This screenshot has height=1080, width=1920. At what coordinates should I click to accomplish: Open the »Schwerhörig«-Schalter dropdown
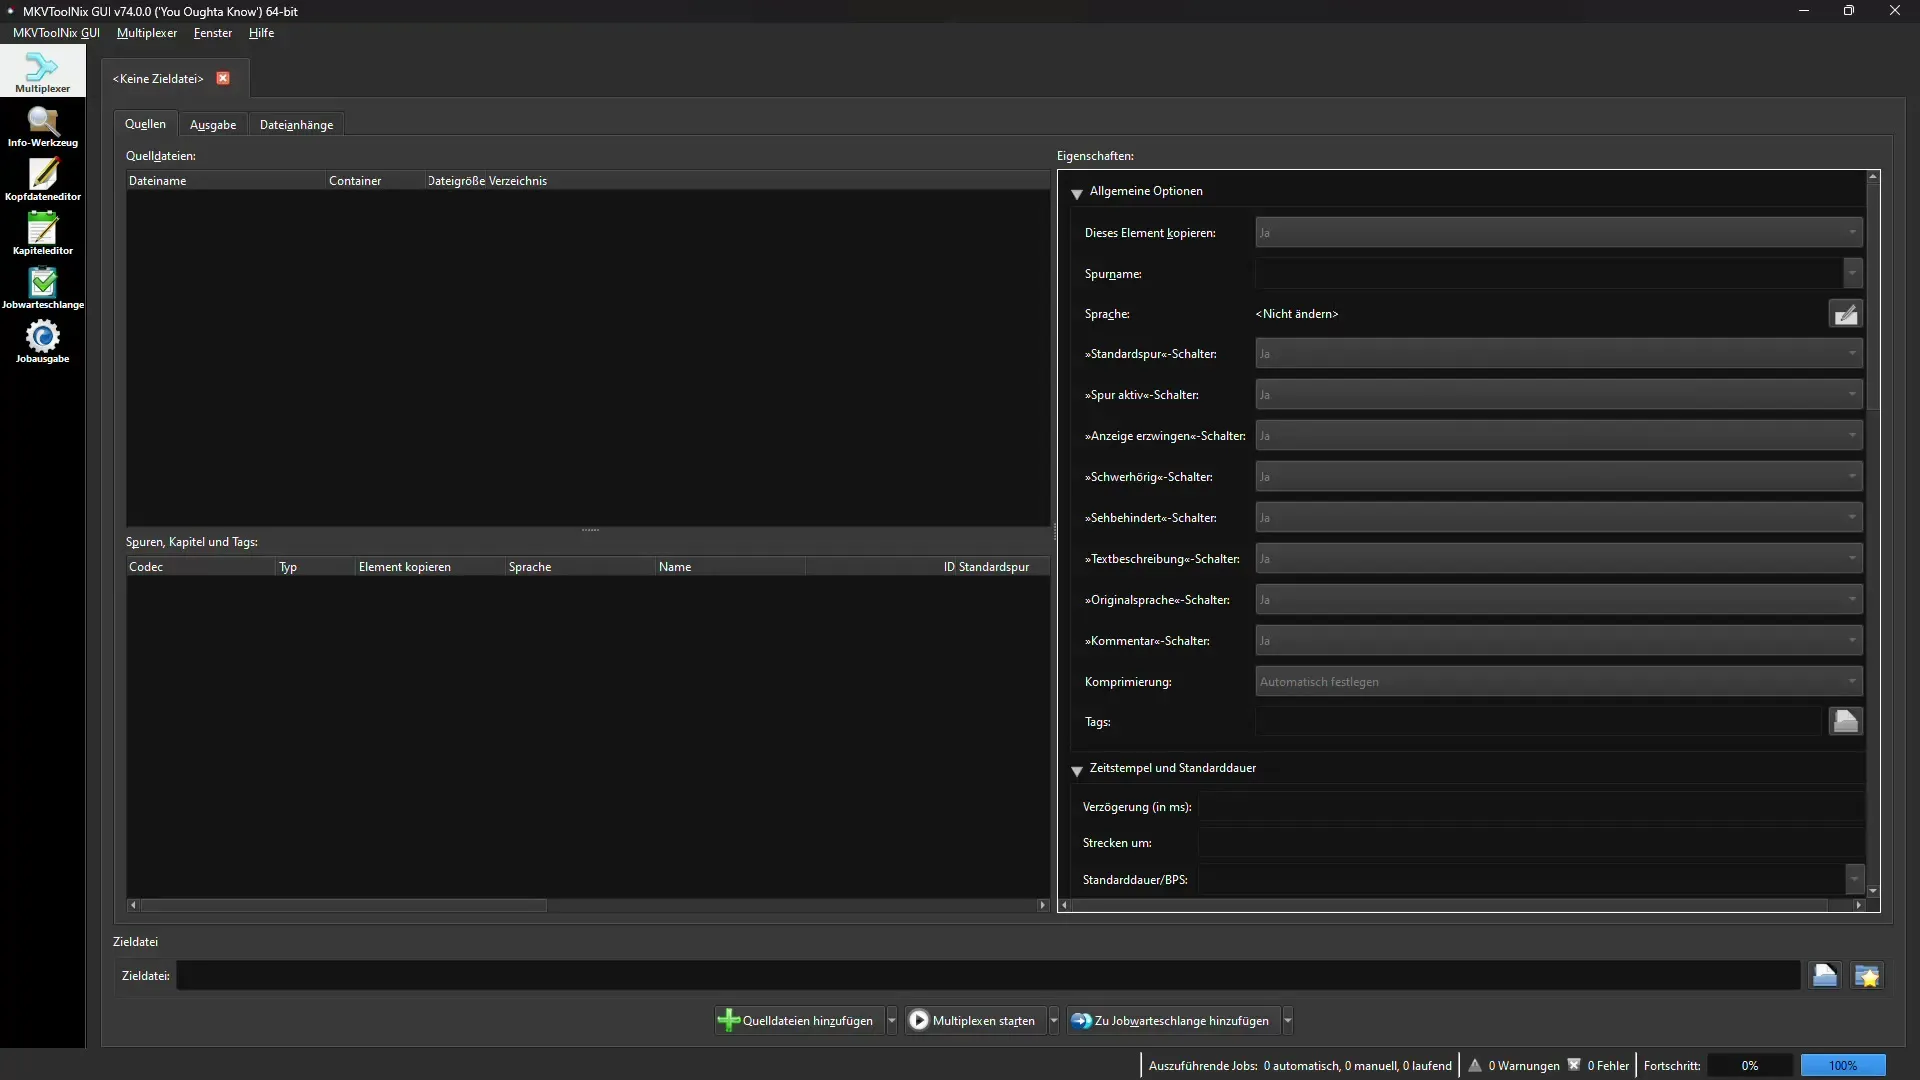(x=1558, y=477)
